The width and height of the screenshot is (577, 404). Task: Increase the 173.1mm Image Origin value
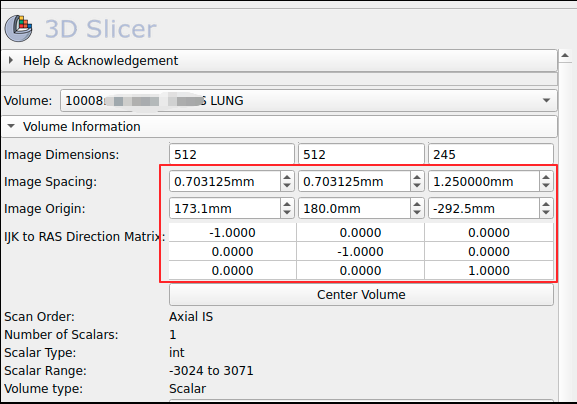pos(287,204)
